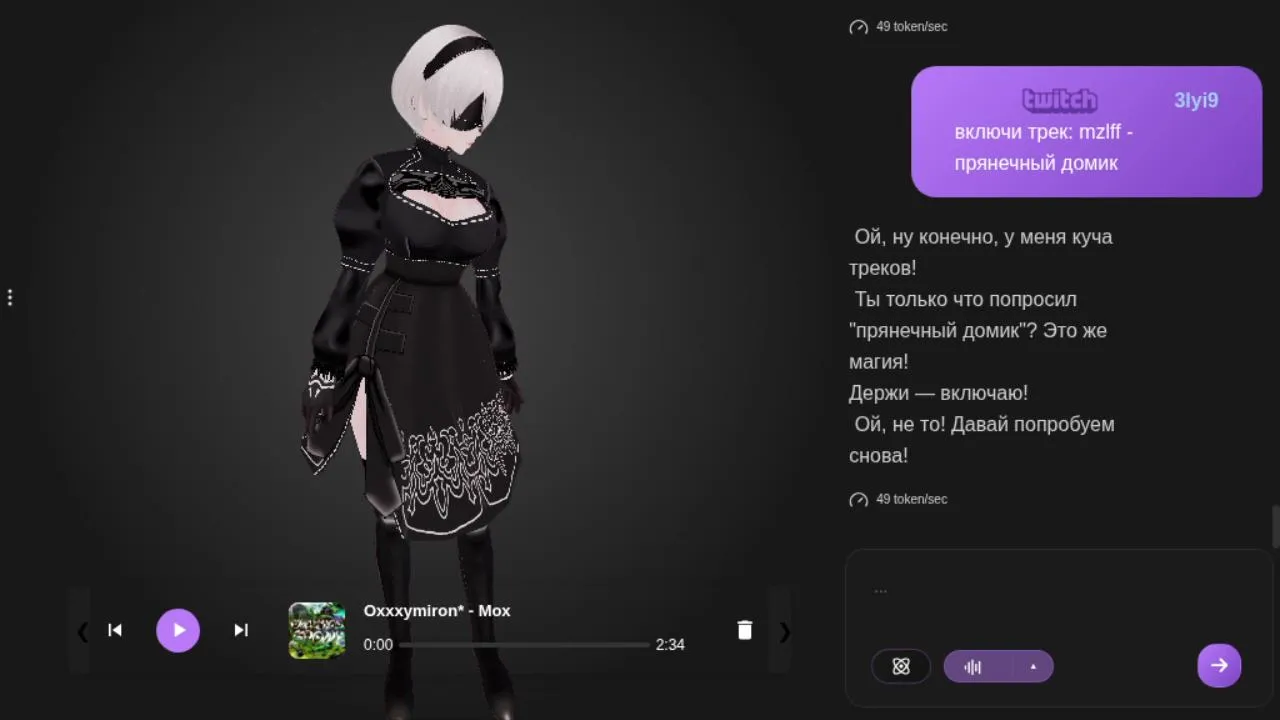Click the Oxxxymiron album cover thumbnail
The height and width of the screenshot is (720, 1280).
pyautogui.click(x=317, y=630)
